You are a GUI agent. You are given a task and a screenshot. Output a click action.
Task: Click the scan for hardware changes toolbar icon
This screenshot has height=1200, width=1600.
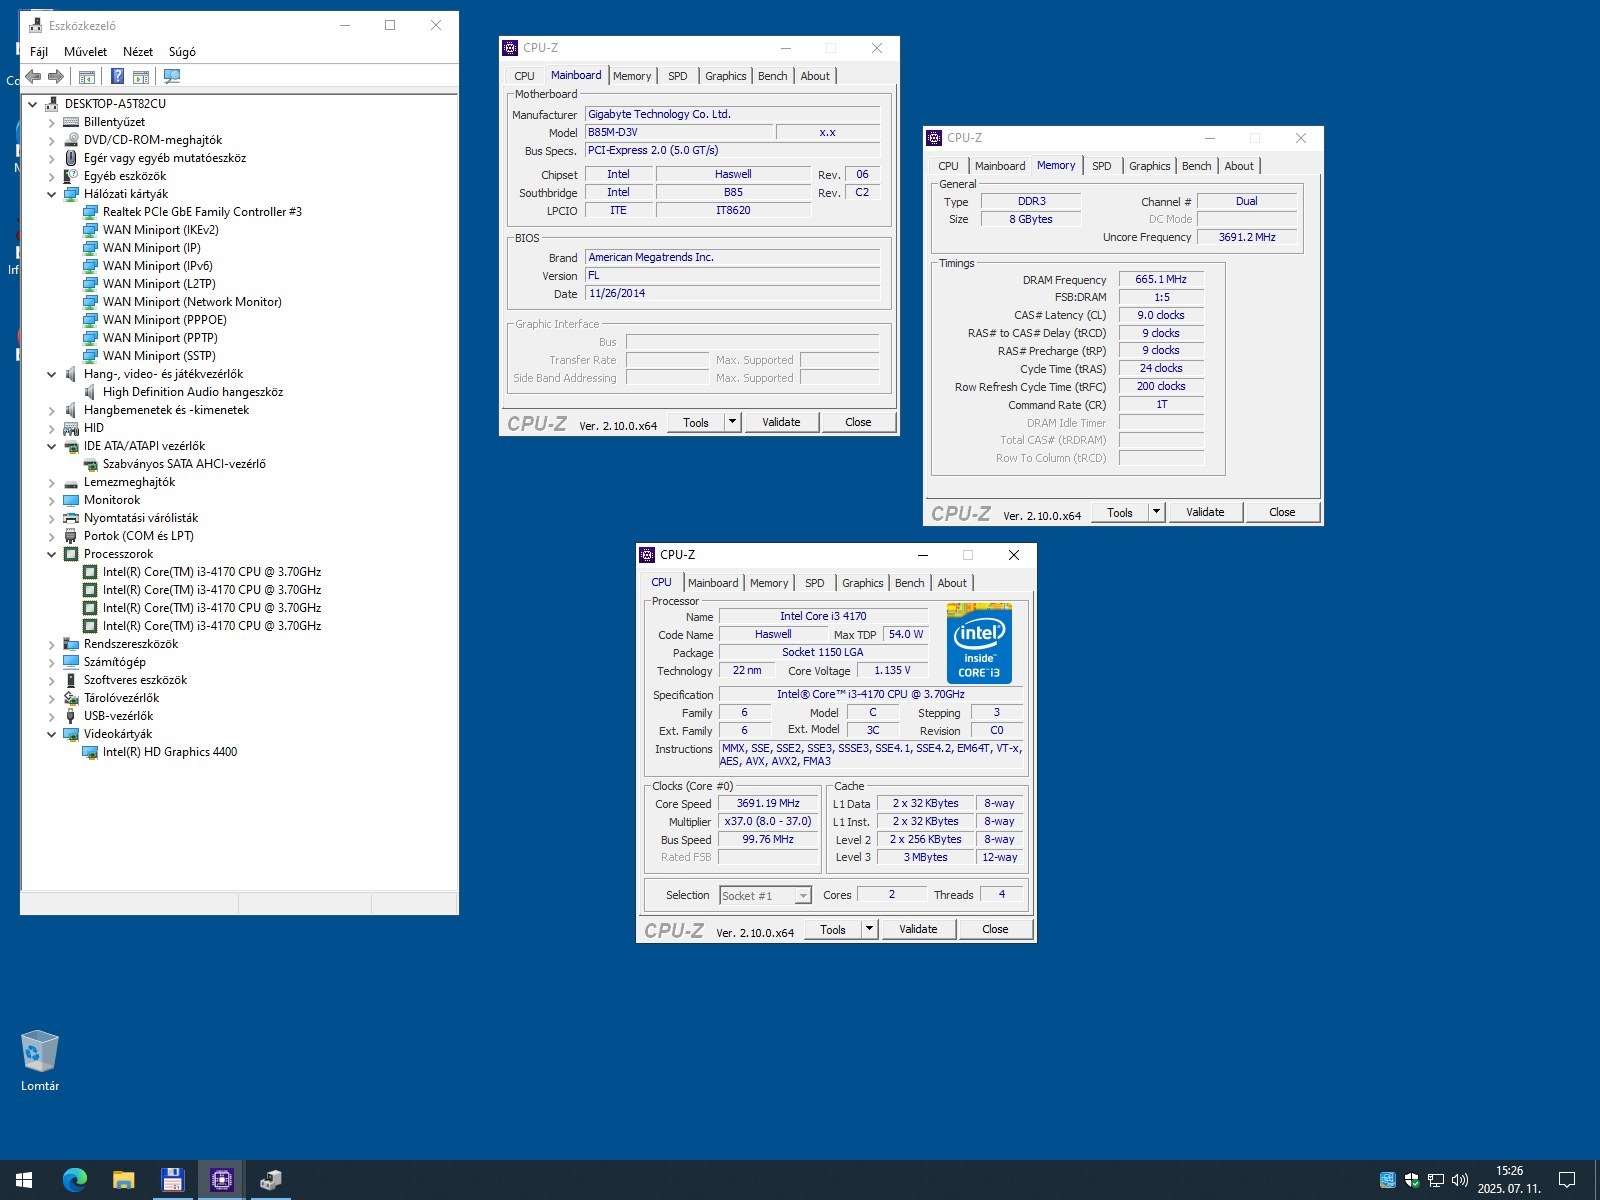(172, 77)
